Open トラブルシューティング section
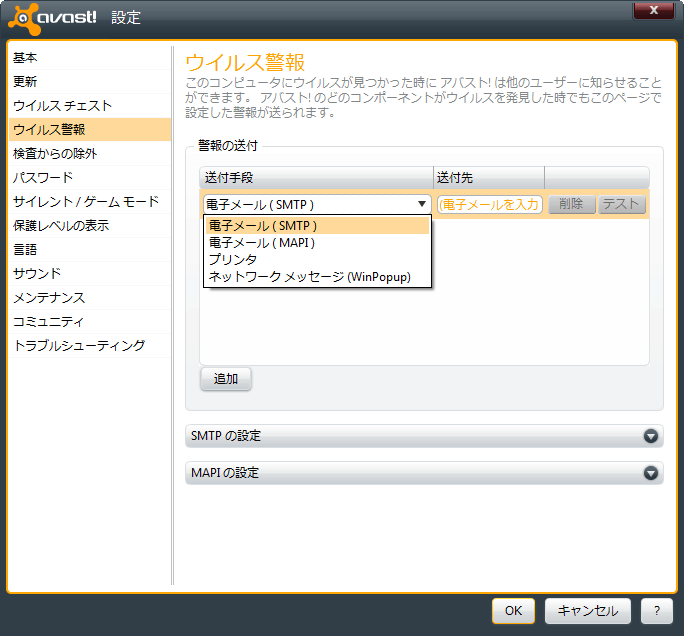The image size is (684, 636). tap(90, 345)
